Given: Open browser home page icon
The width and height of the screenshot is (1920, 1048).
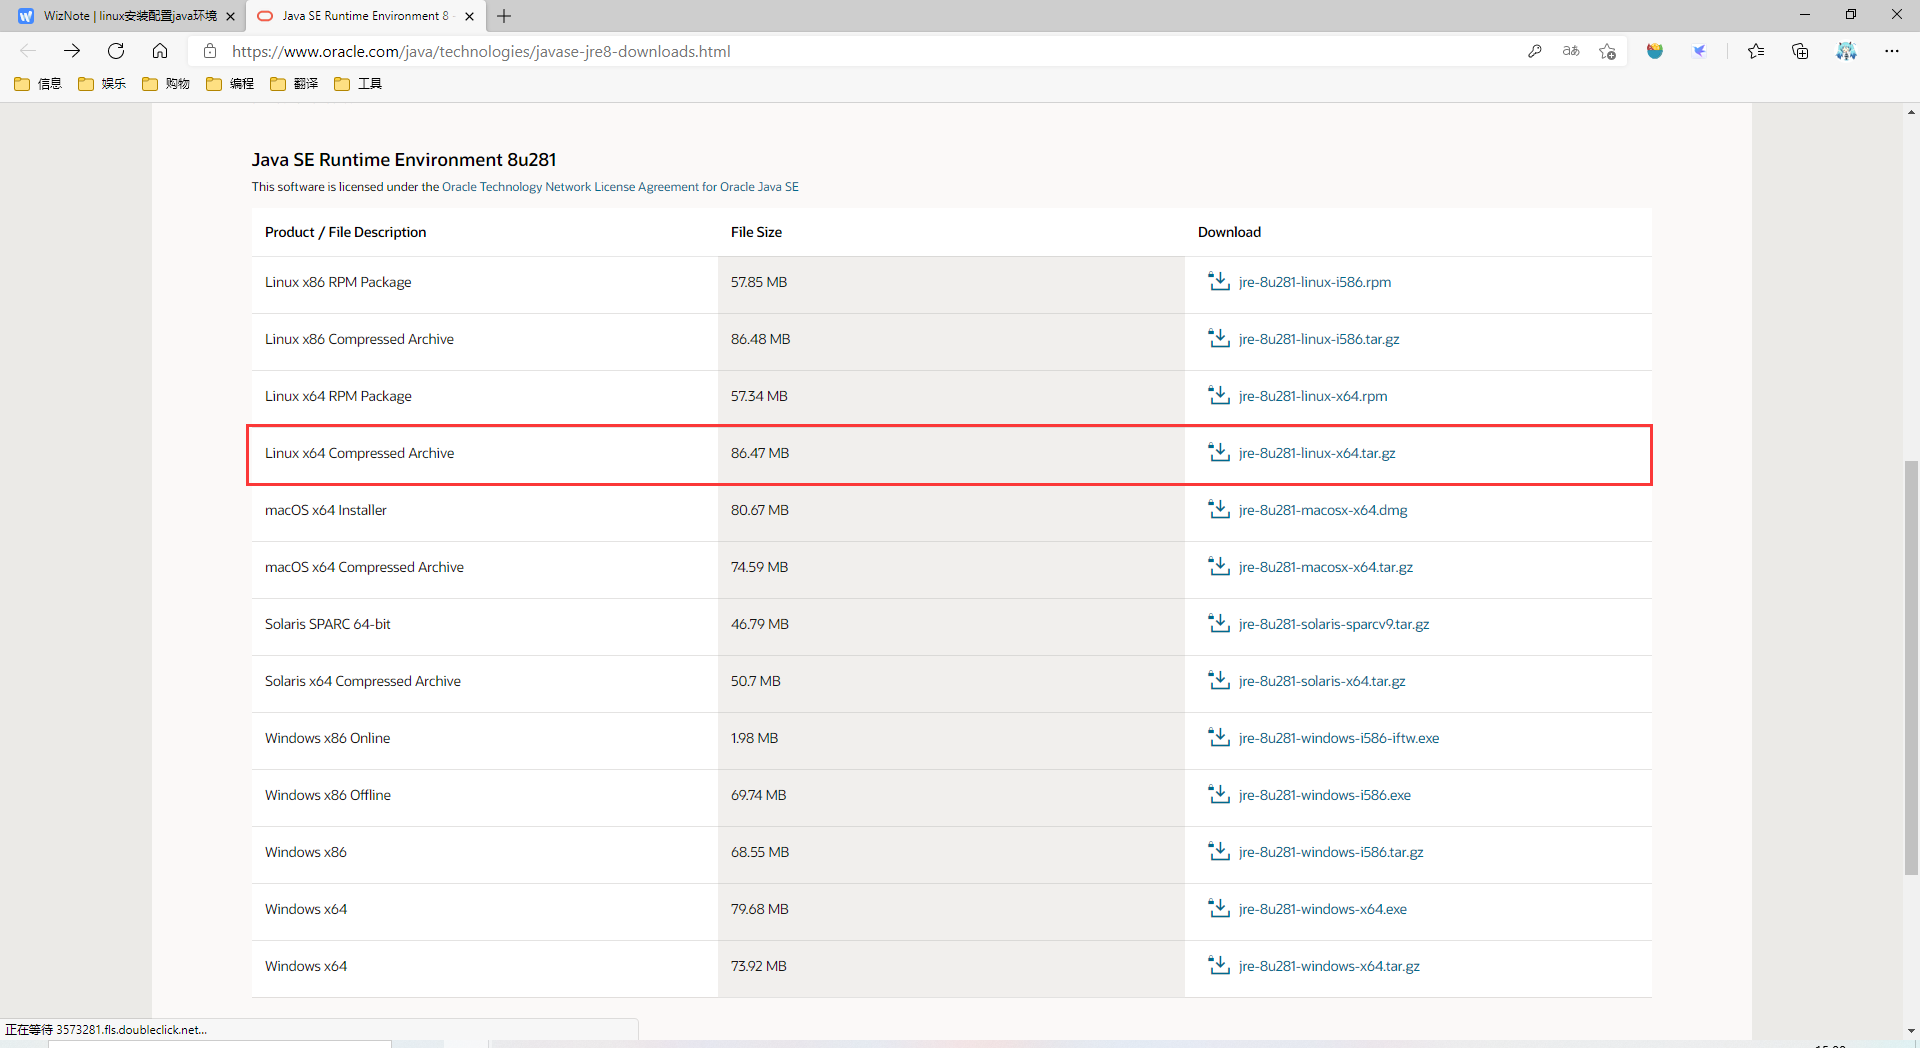Looking at the screenshot, I should click(160, 51).
